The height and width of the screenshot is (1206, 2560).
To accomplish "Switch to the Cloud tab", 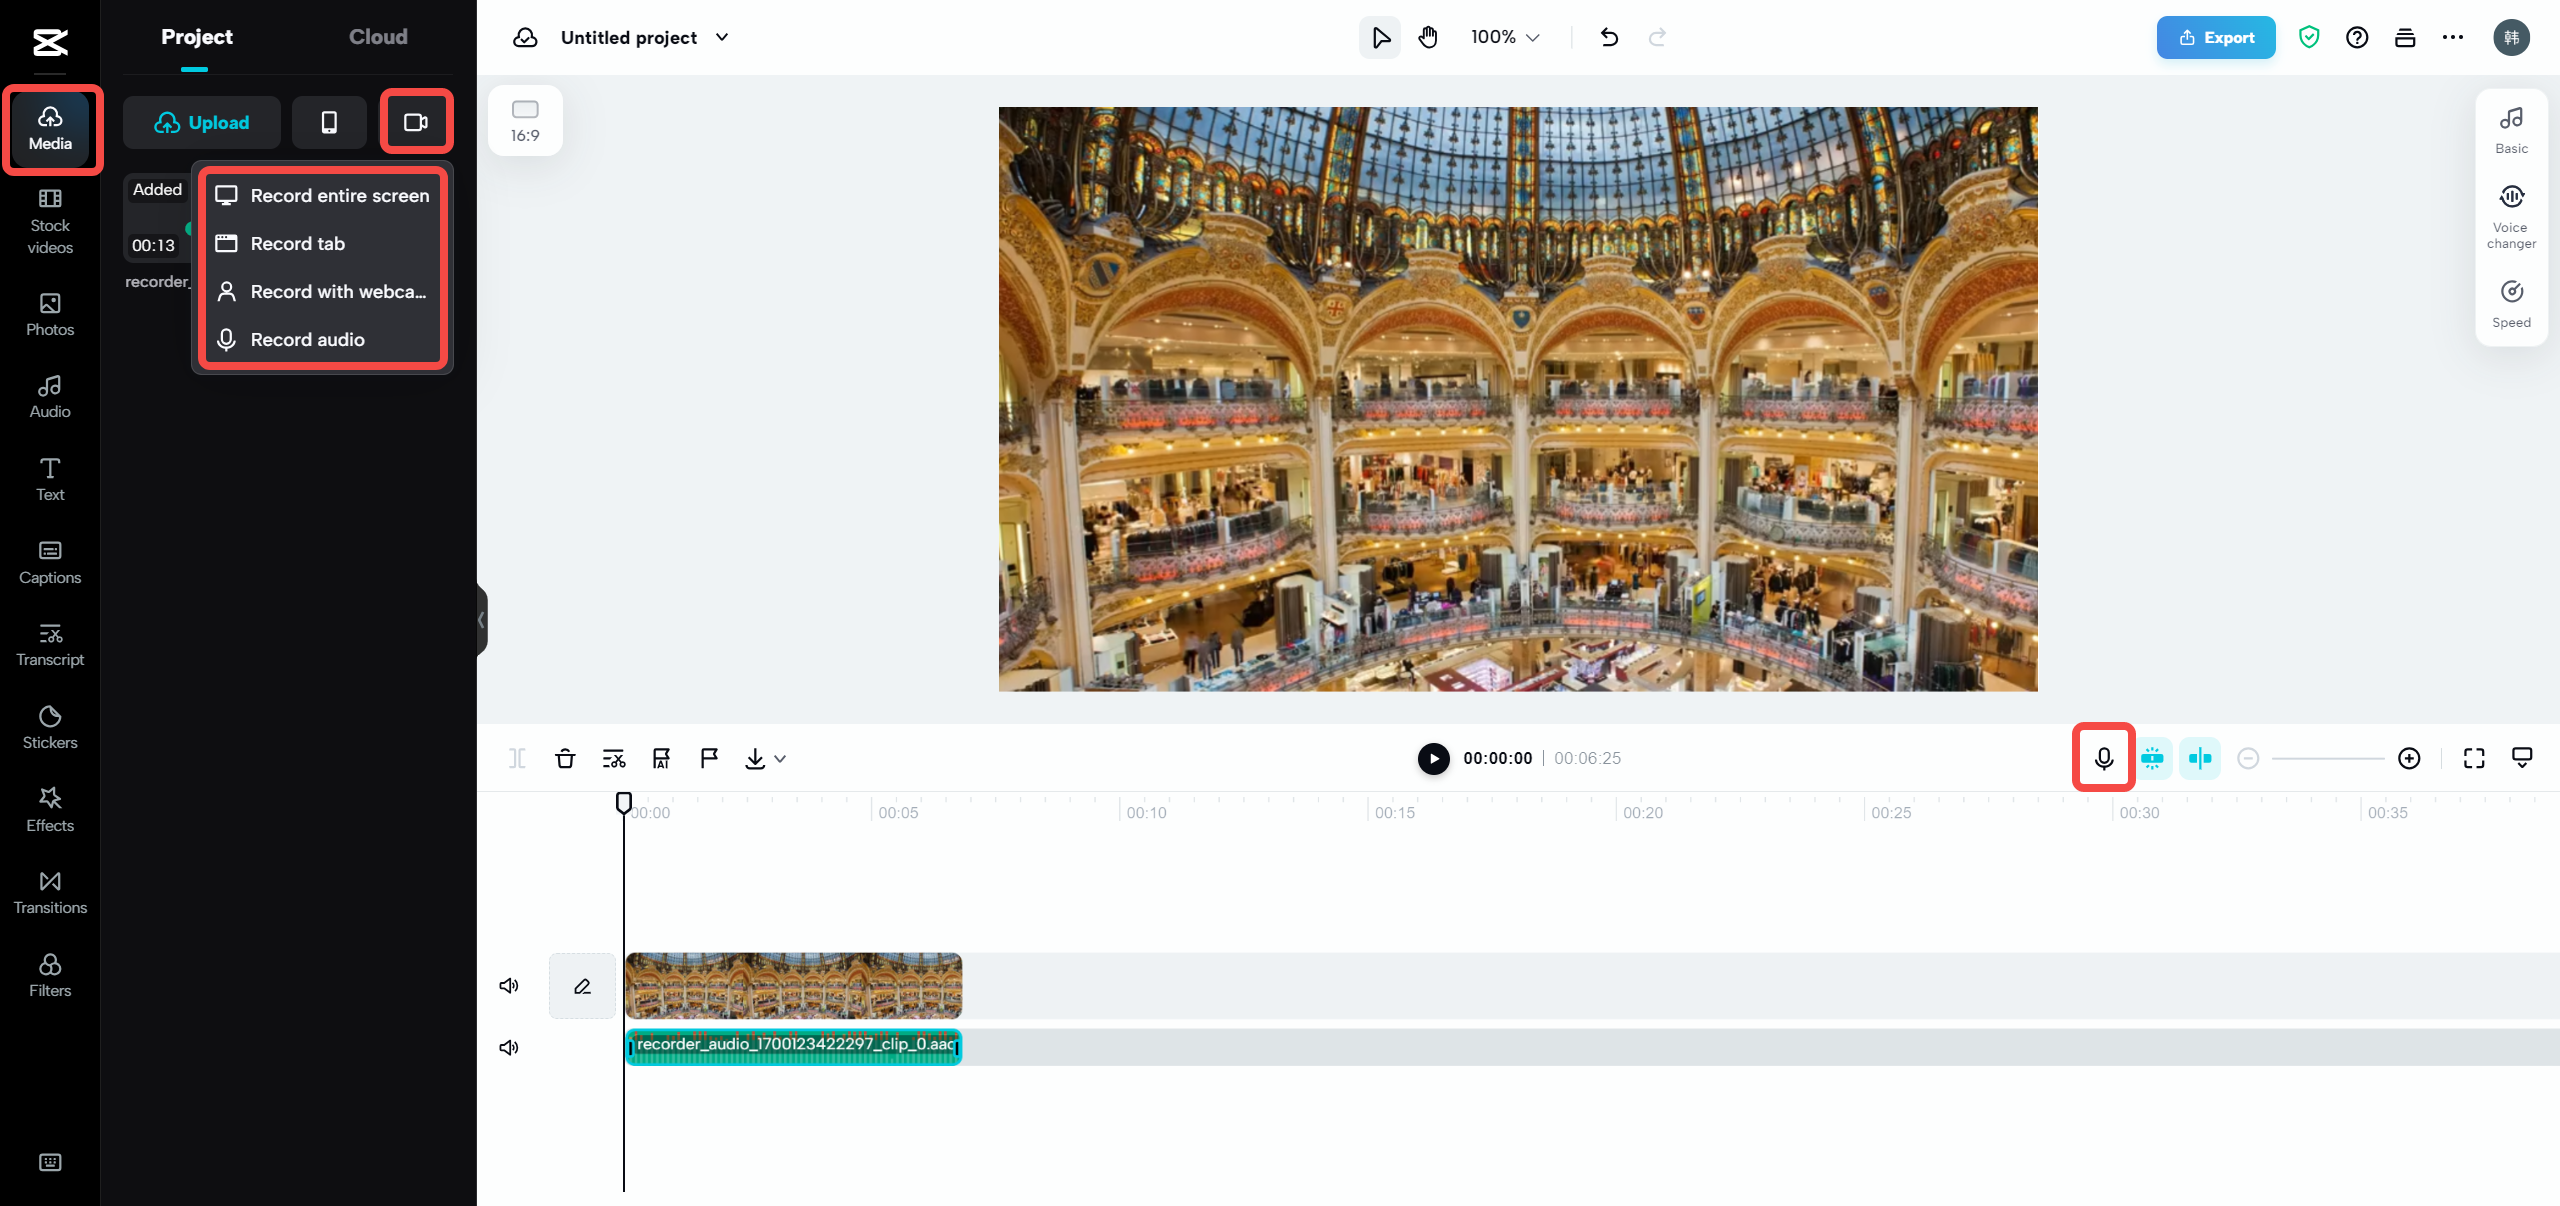I will pyautogui.click(x=377, y=36).
